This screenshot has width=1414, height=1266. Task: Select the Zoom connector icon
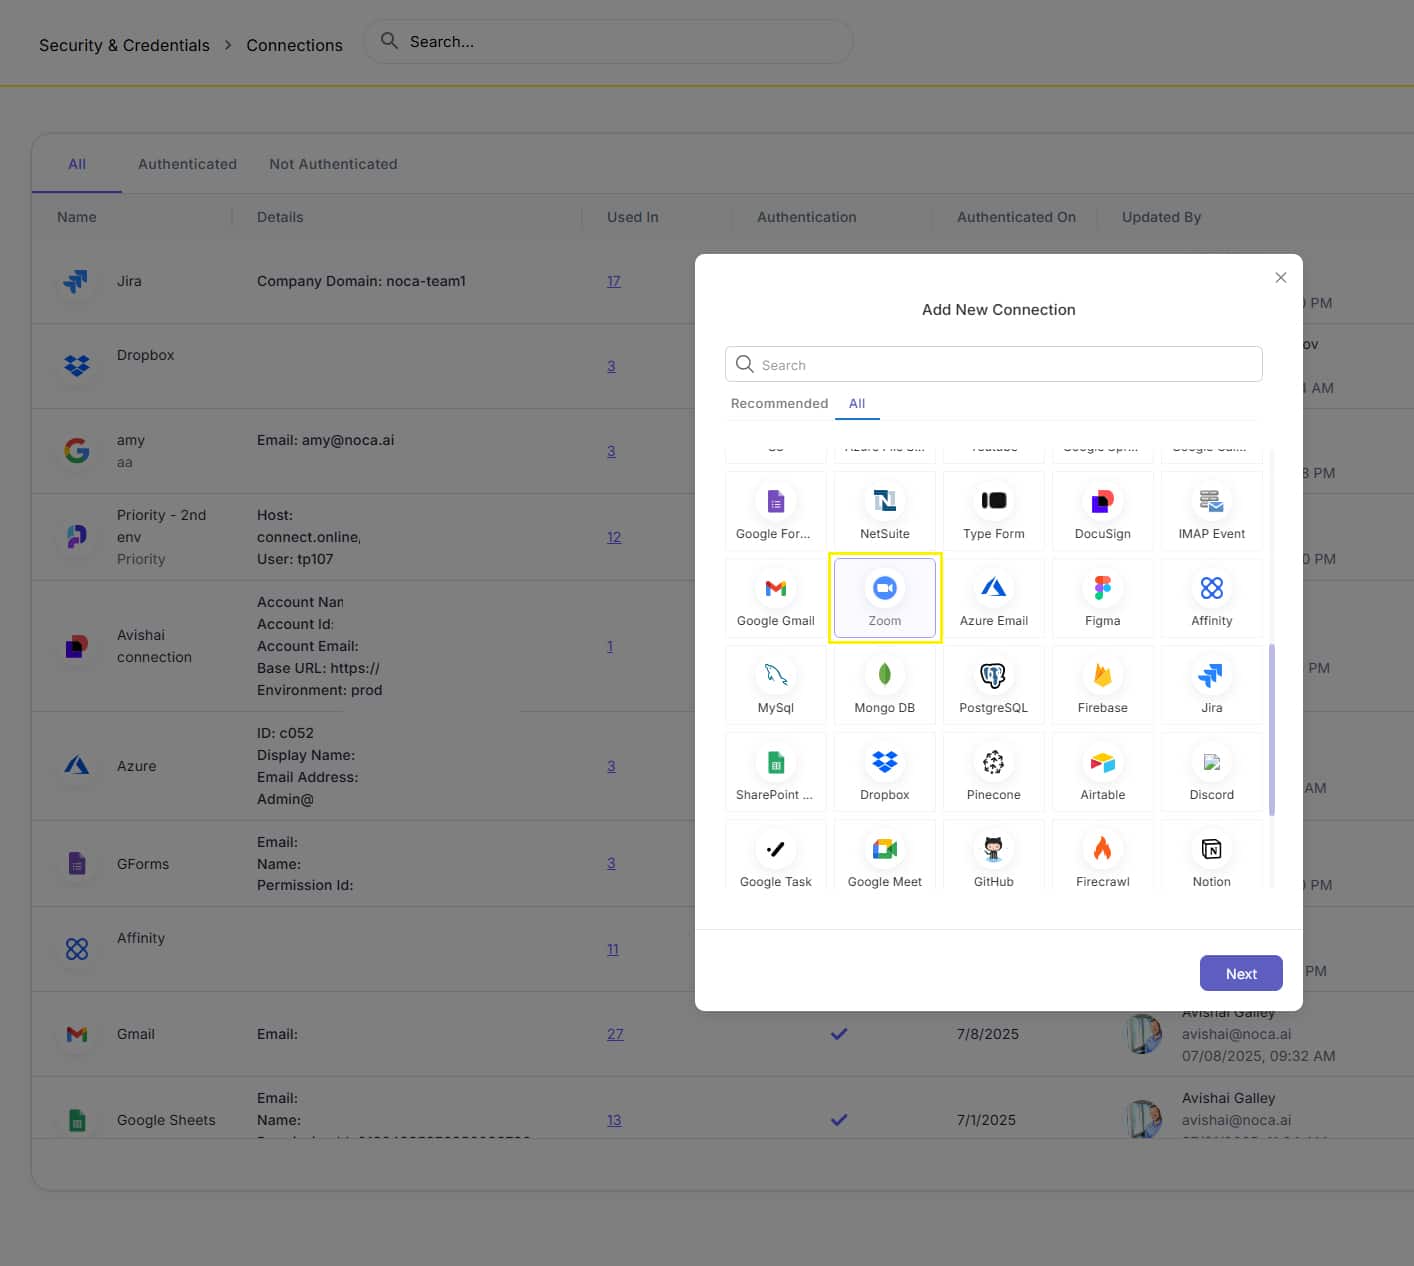884,589
